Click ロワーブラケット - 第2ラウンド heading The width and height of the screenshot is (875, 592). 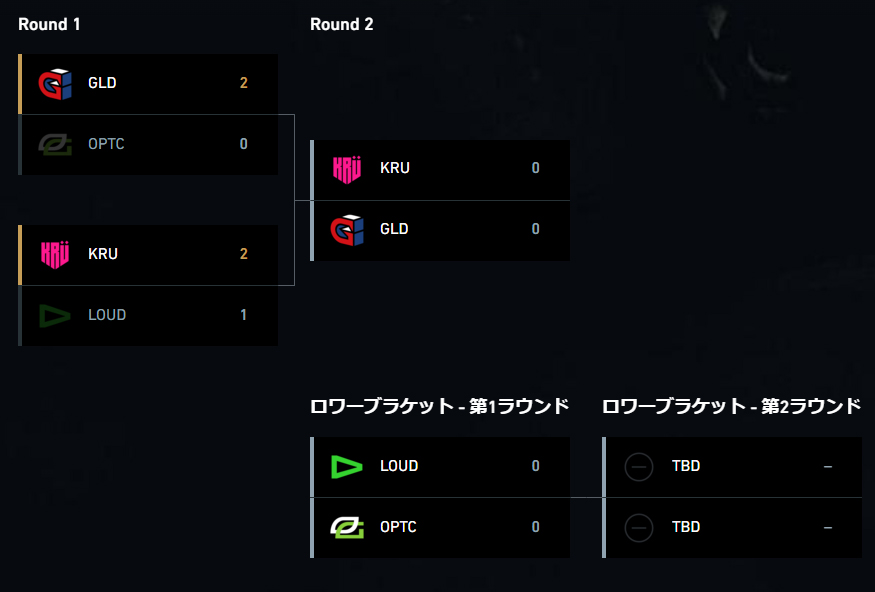point(732,406)
